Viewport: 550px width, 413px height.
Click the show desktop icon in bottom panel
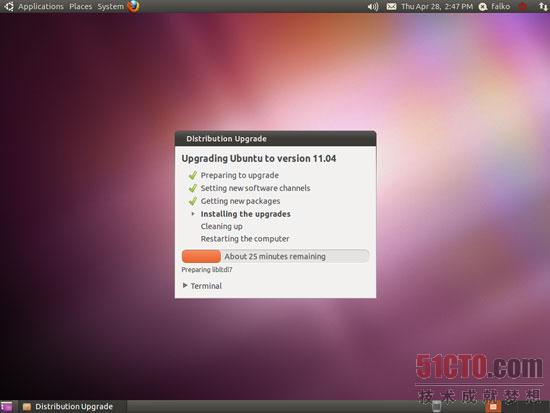(x=6, y=406)
